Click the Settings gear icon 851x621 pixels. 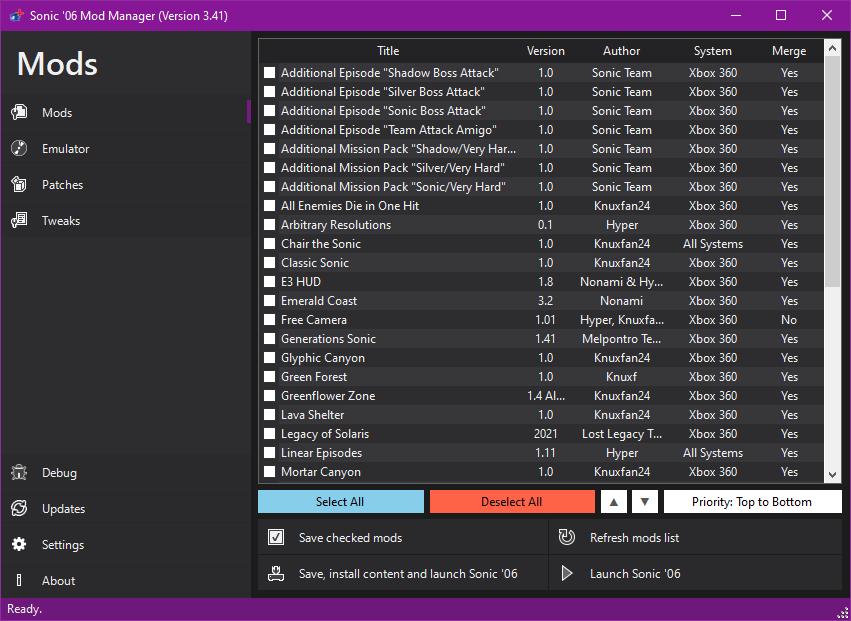(18, 545)
